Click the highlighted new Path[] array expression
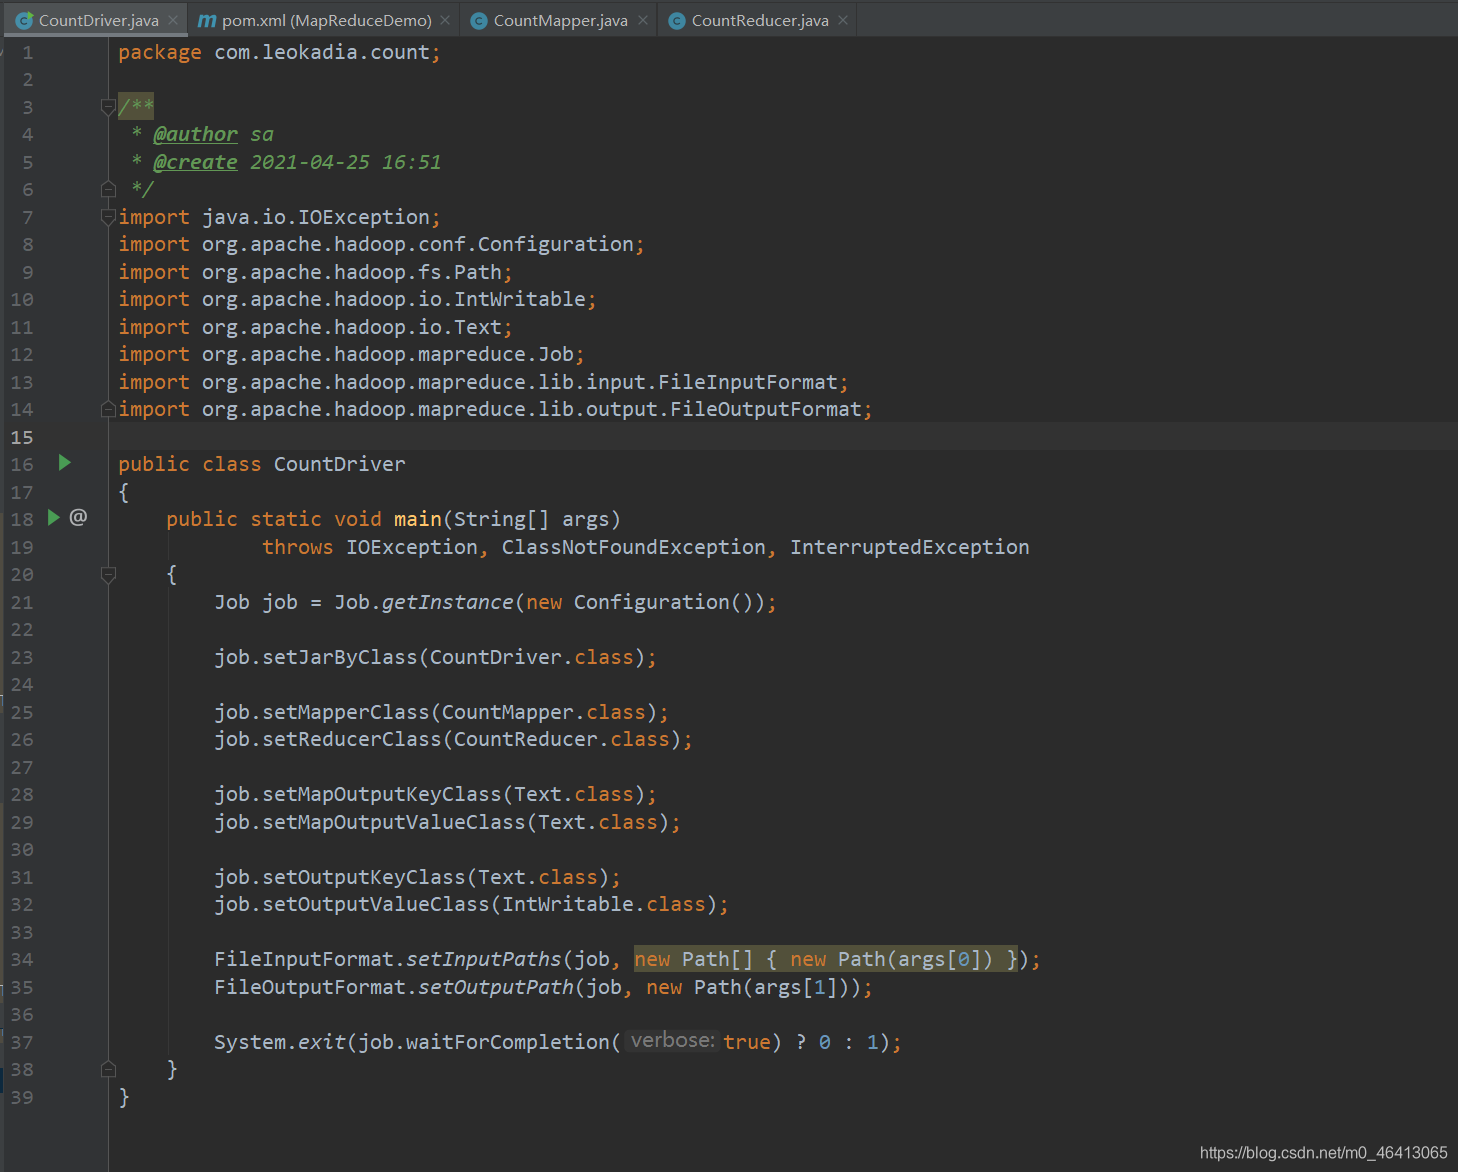 pos(826,959)
